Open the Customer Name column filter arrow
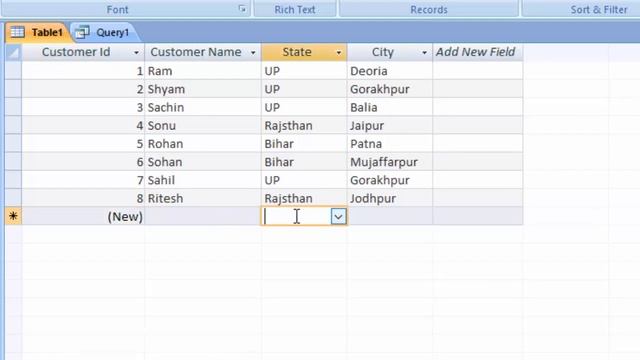Screen dimensions: 640x360 [x=253, y=53]
